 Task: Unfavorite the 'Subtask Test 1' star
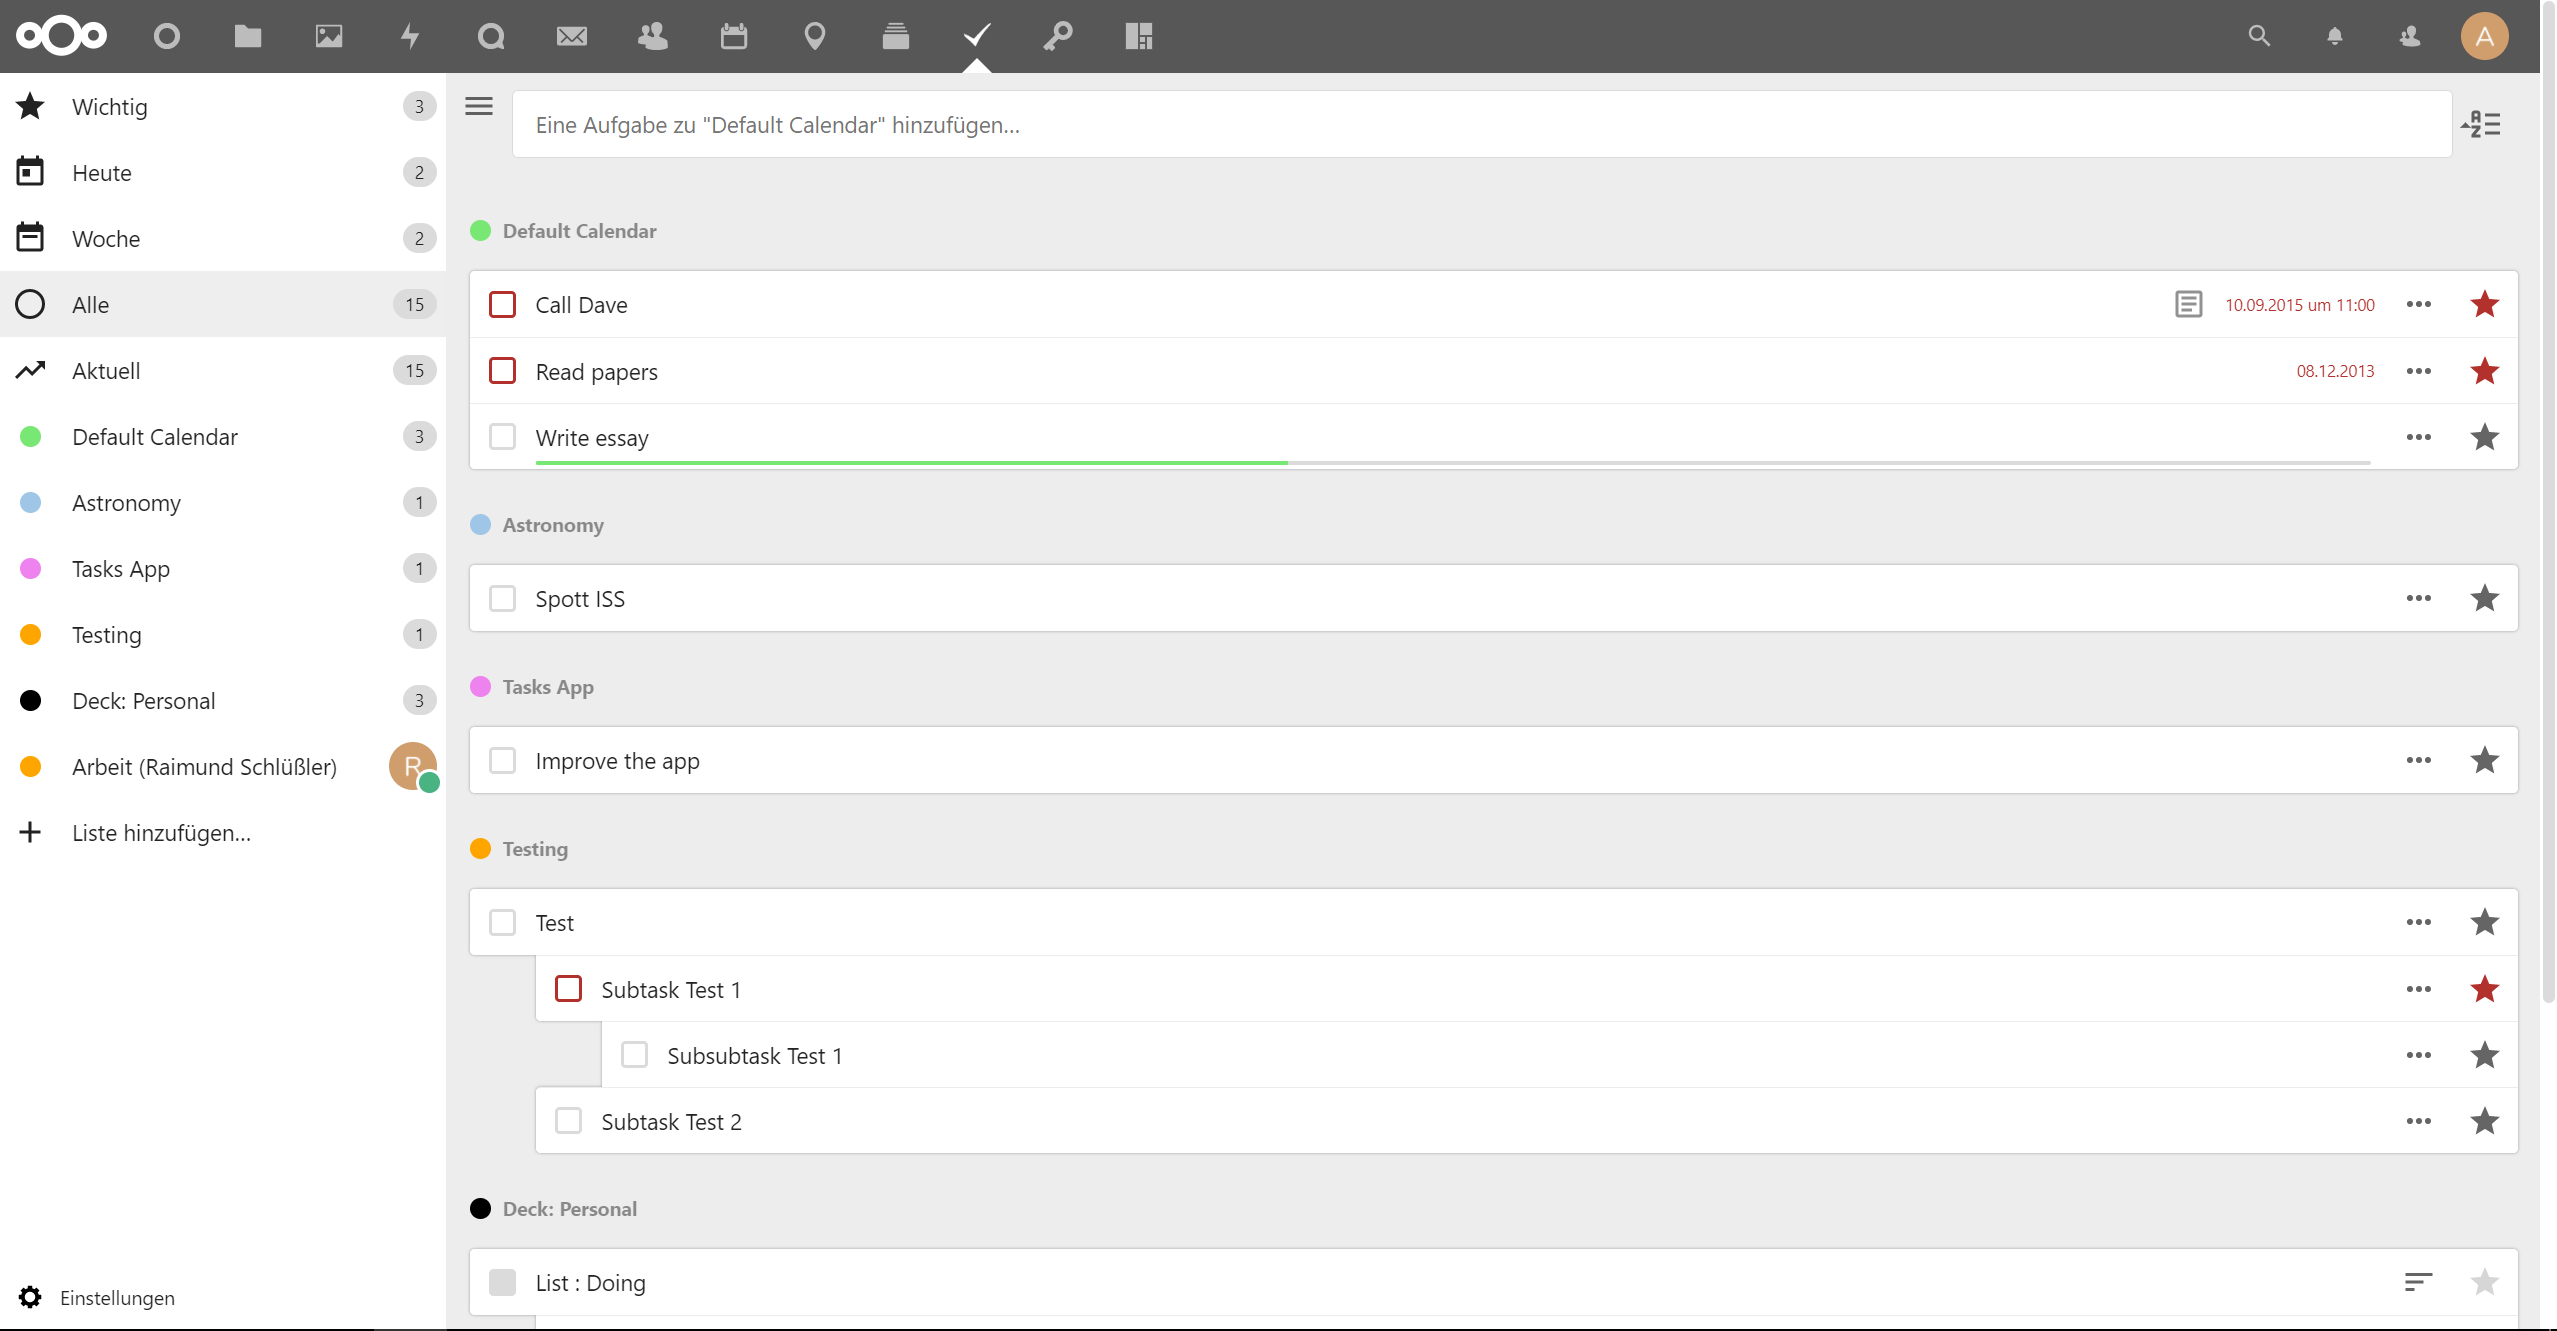pyautogui.click(x=2484, y=989)
